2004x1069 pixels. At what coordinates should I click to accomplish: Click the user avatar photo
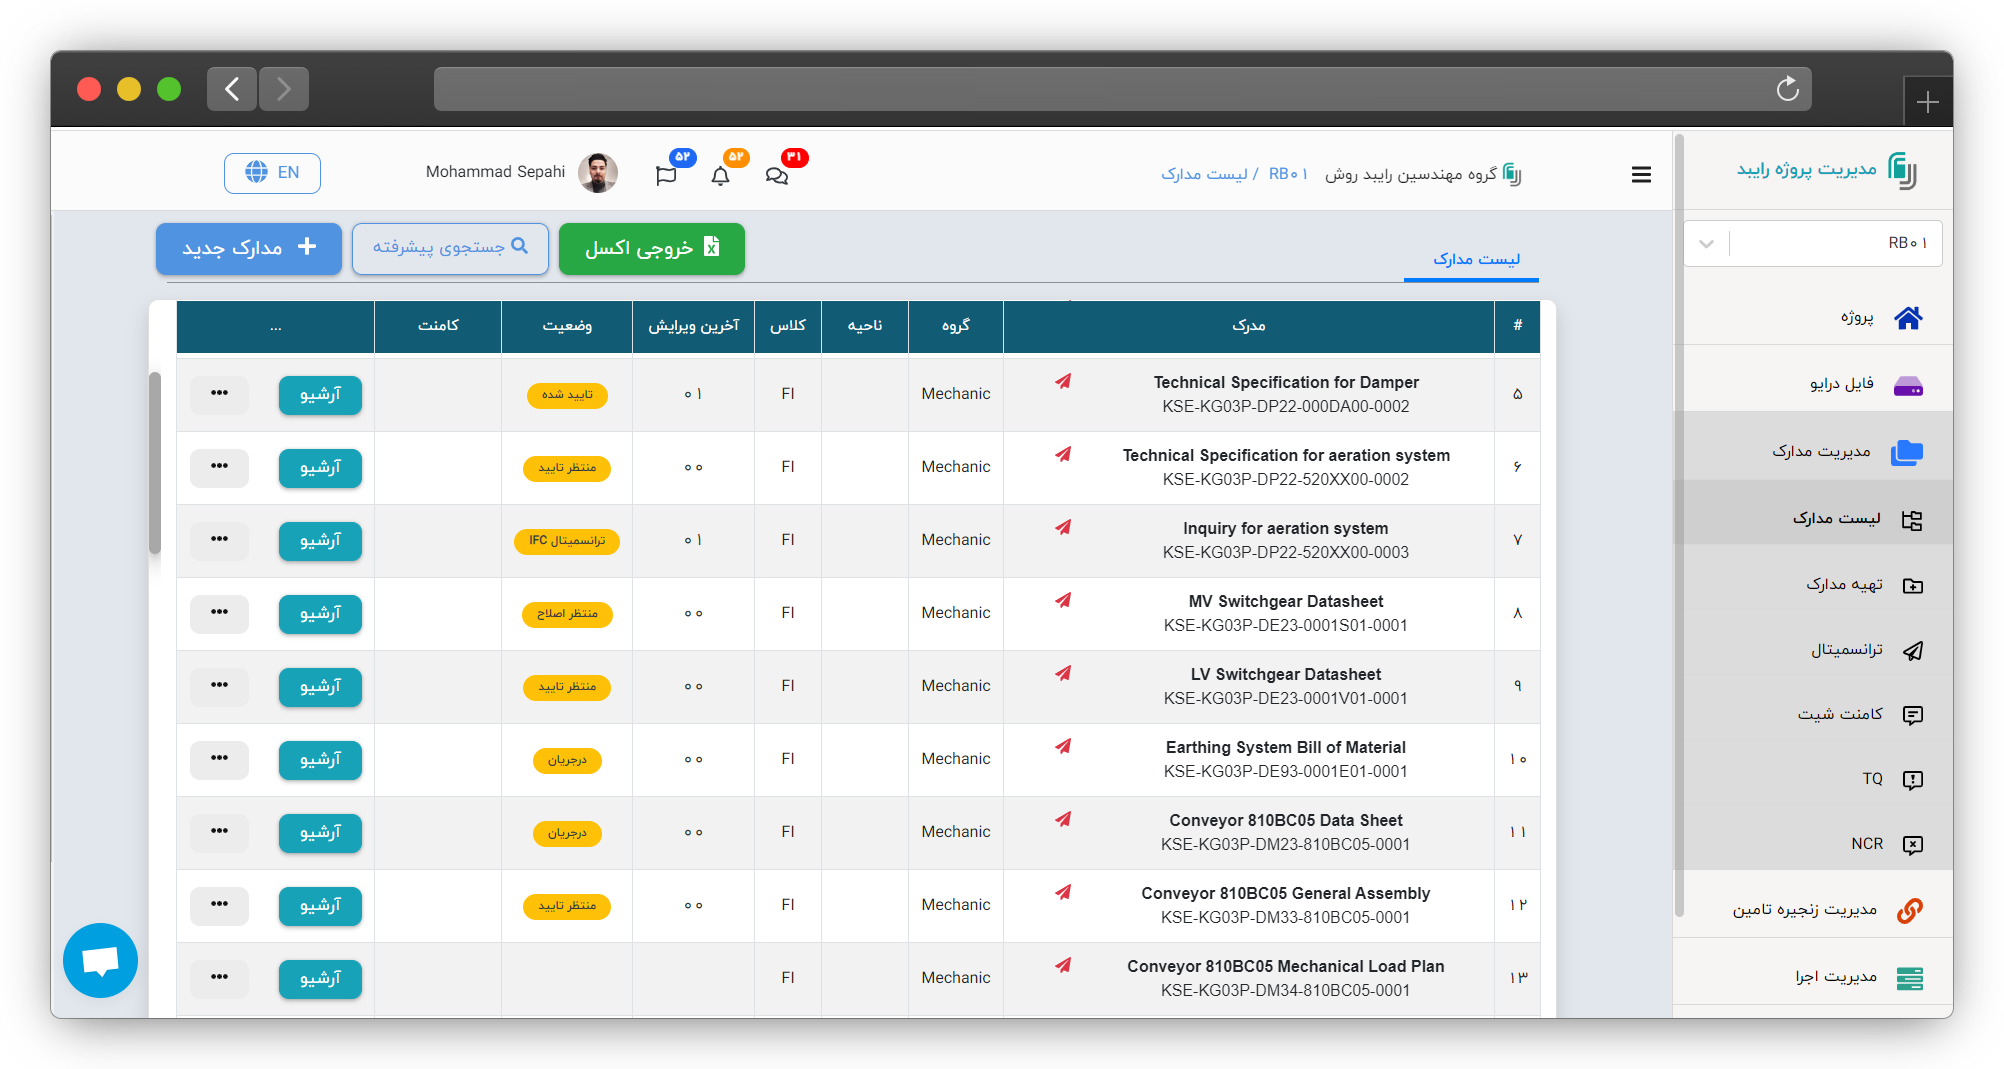pos(598,173)
